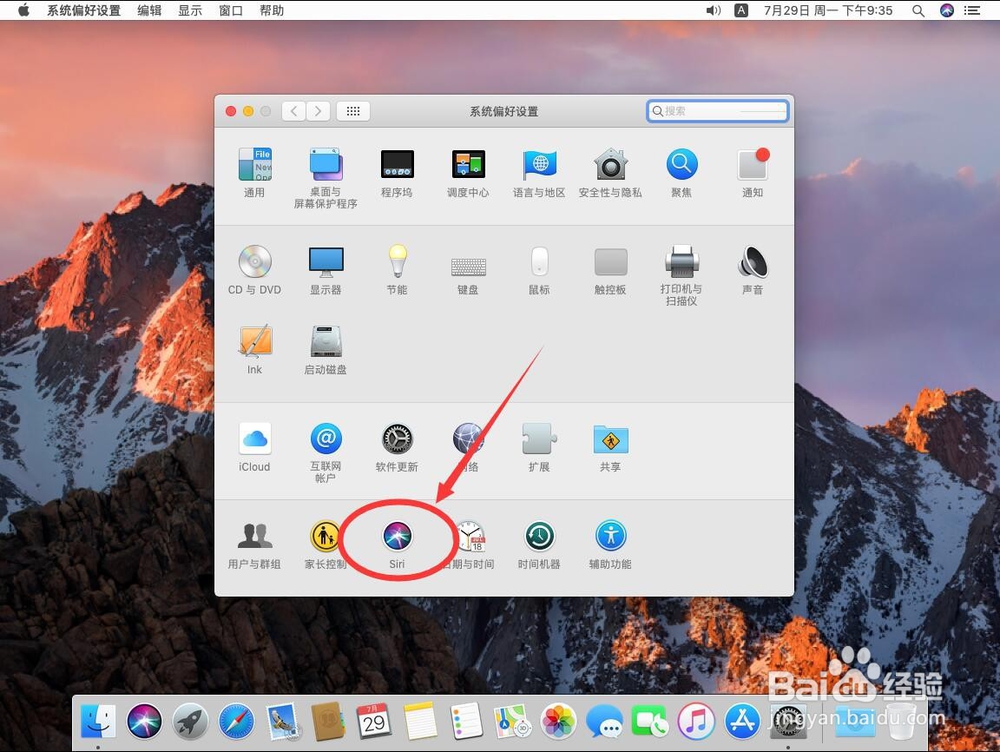Screen dimensions: 1000x752
Task: Open Maps from the Dock
Action: 512,721
